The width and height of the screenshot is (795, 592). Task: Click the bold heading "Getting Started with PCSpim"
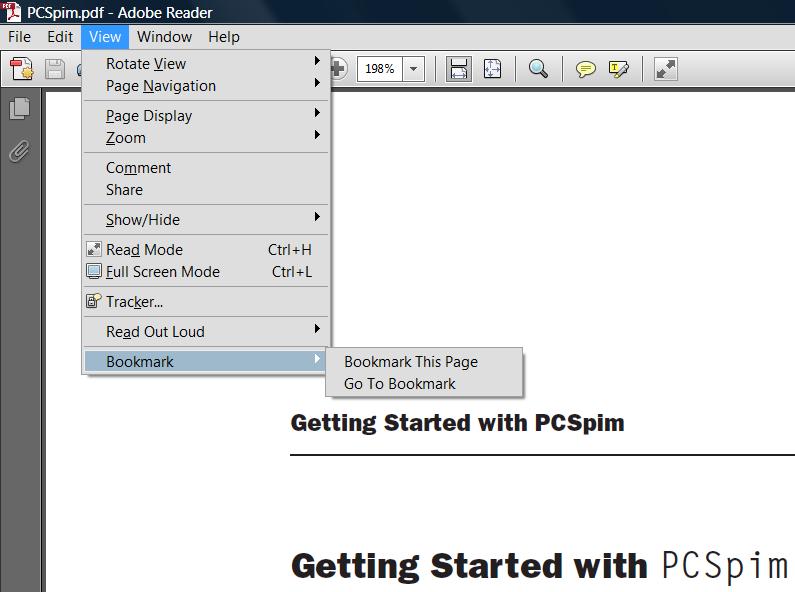(457, 424)
